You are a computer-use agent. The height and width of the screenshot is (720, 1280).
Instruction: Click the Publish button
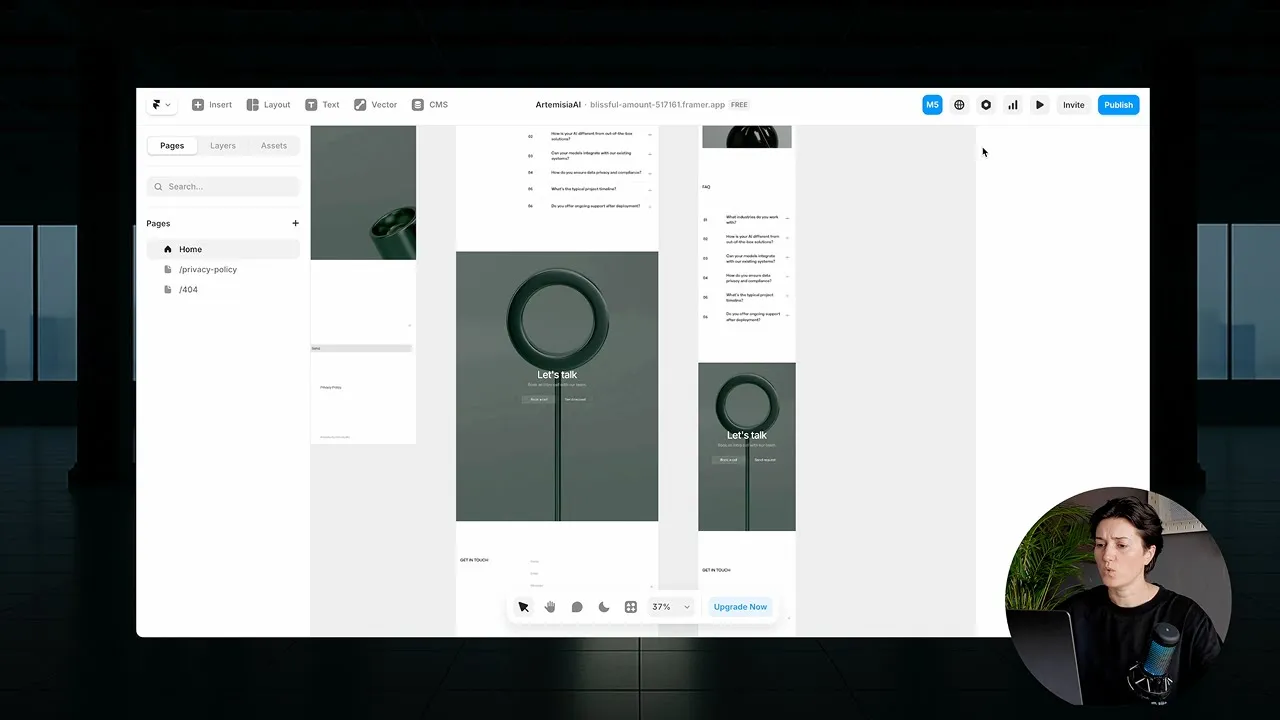tap(1118, 105)
